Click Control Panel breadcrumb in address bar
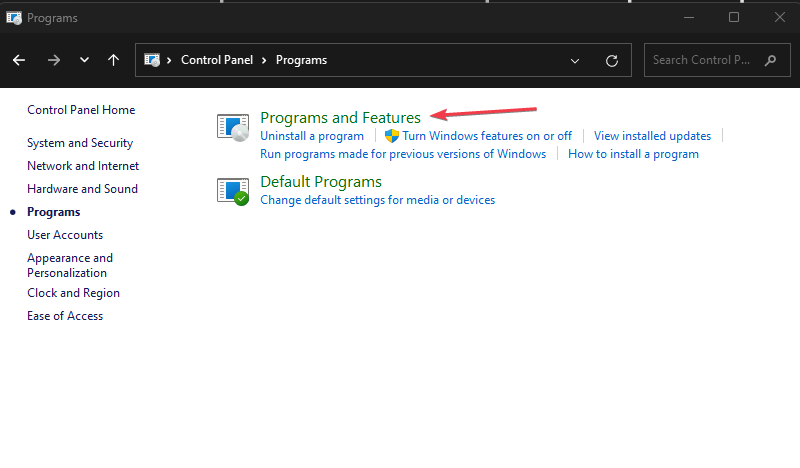 click(x=217, y=60)
